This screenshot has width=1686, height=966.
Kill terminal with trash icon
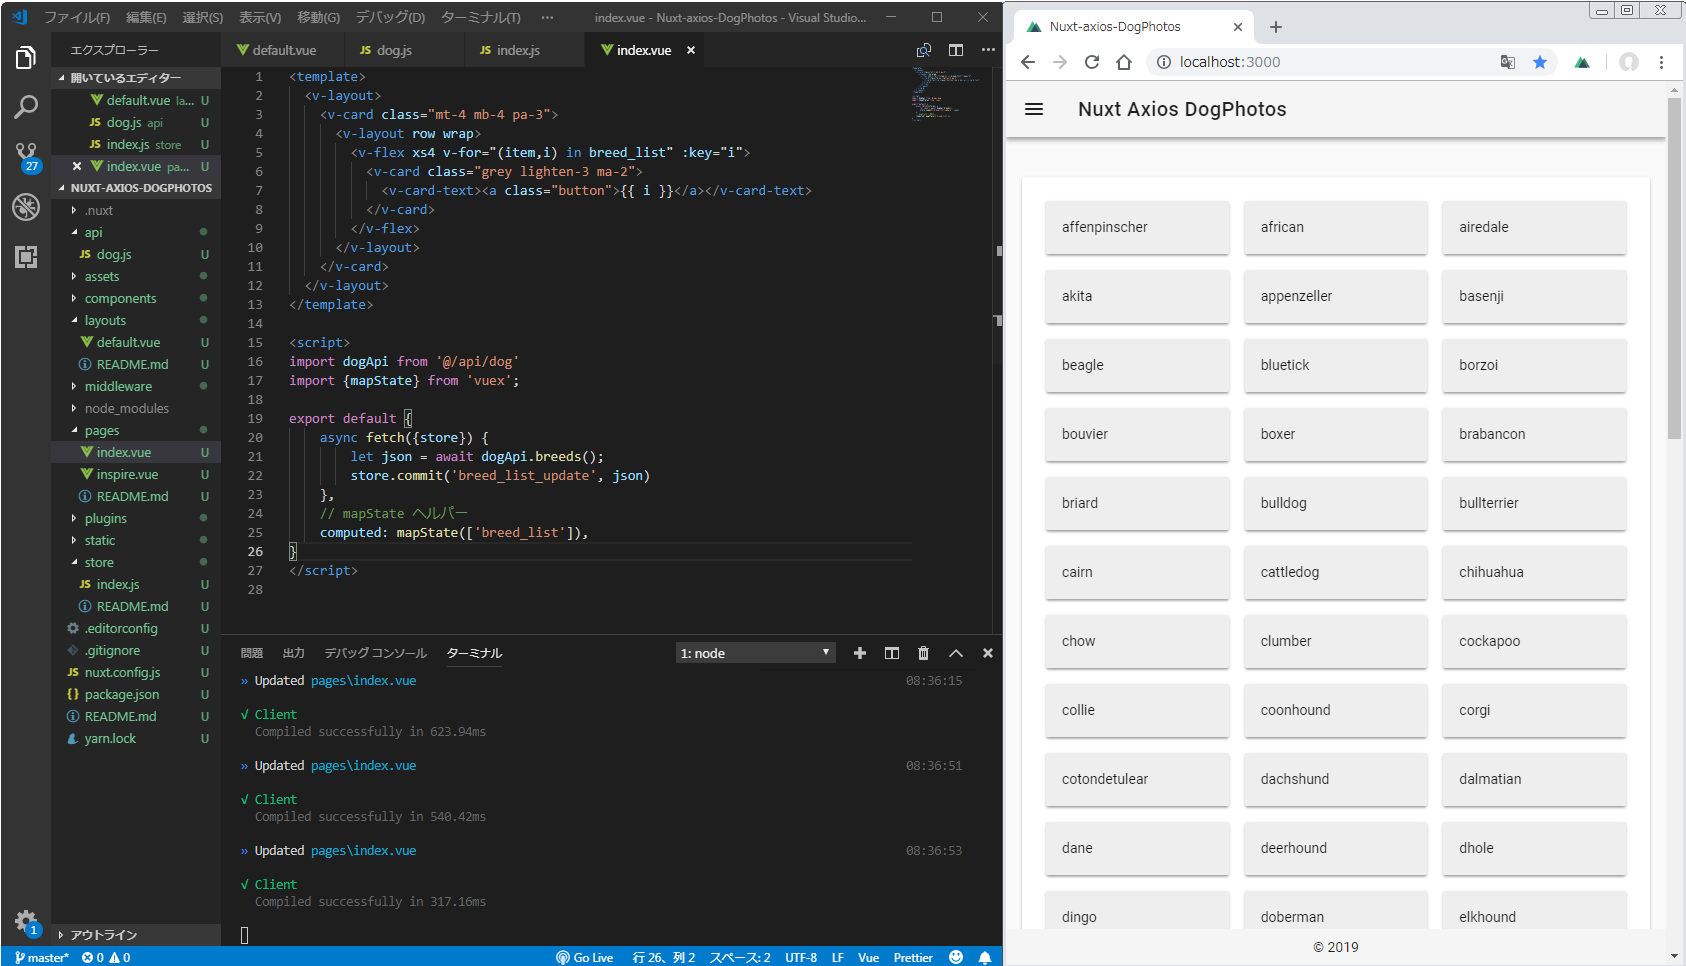click(x=923, y=653)
